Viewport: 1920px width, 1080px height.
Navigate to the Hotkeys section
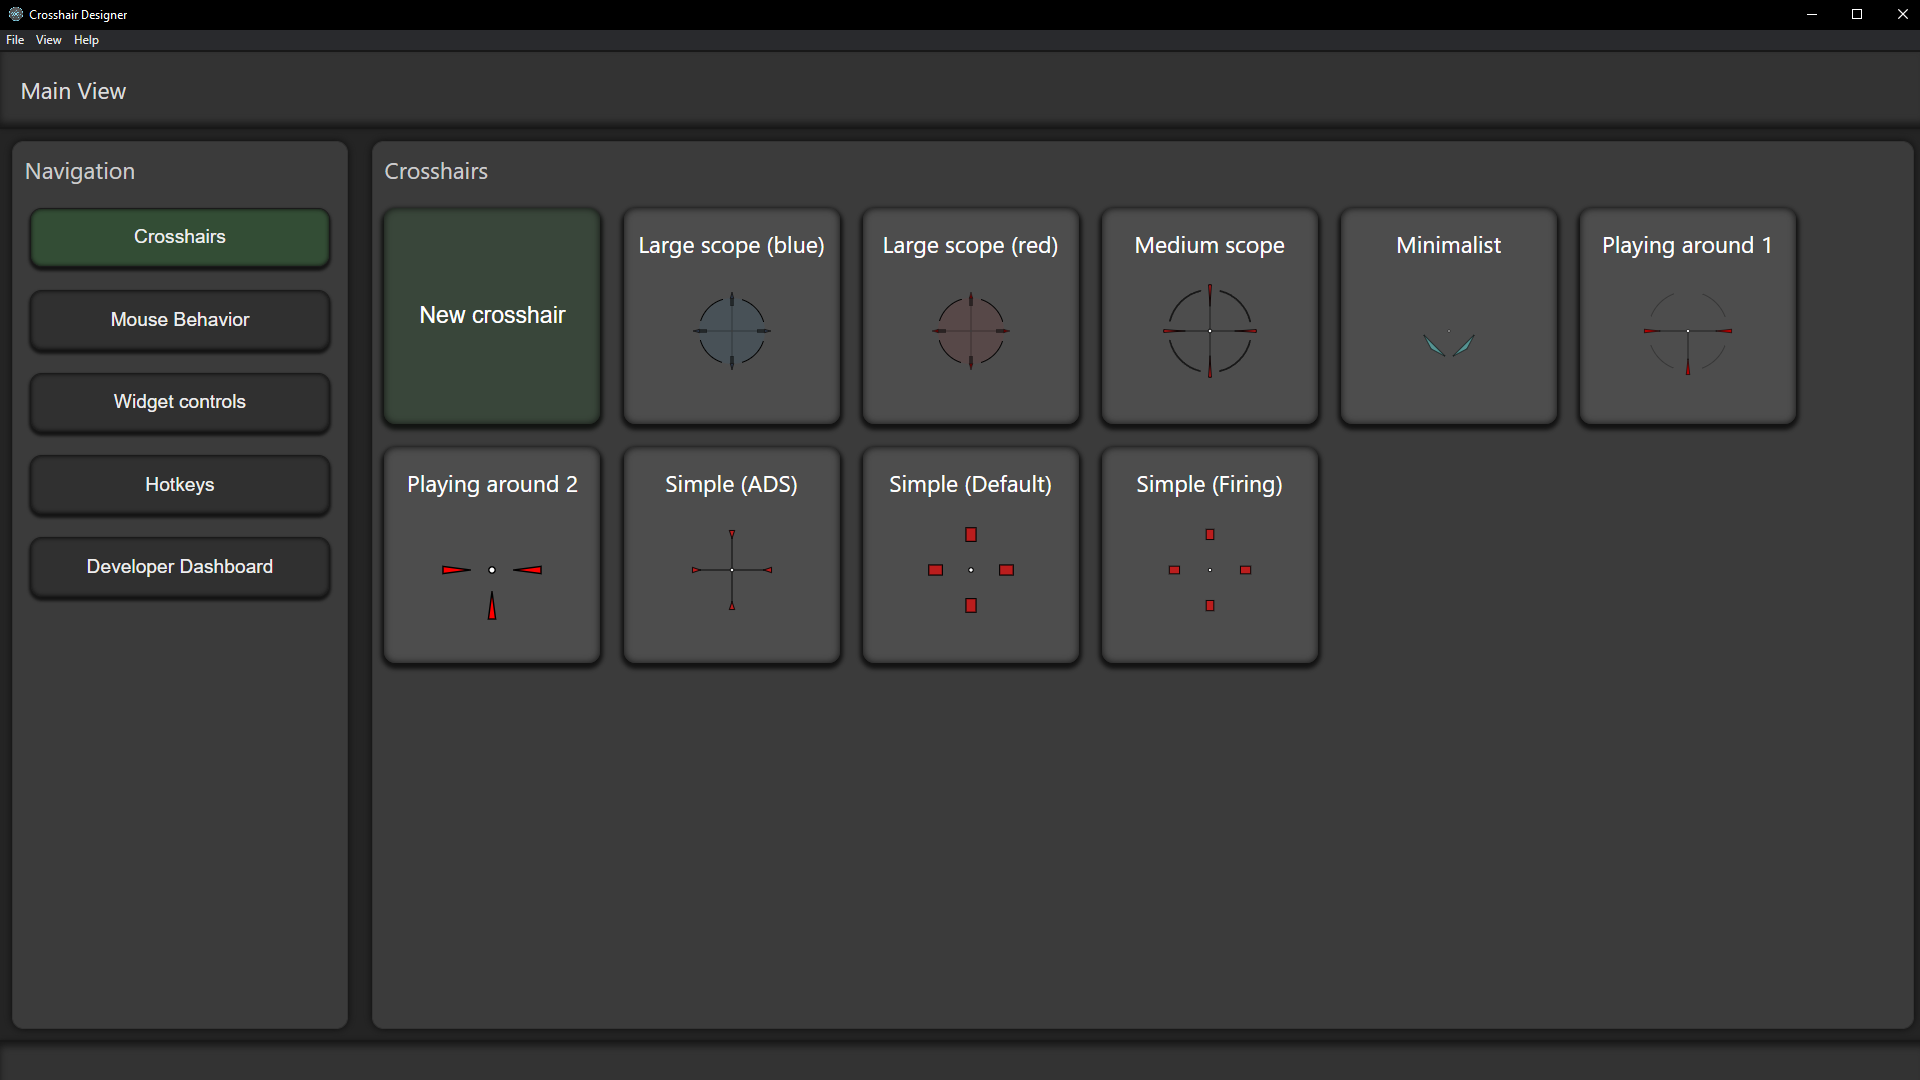[180, 485]
